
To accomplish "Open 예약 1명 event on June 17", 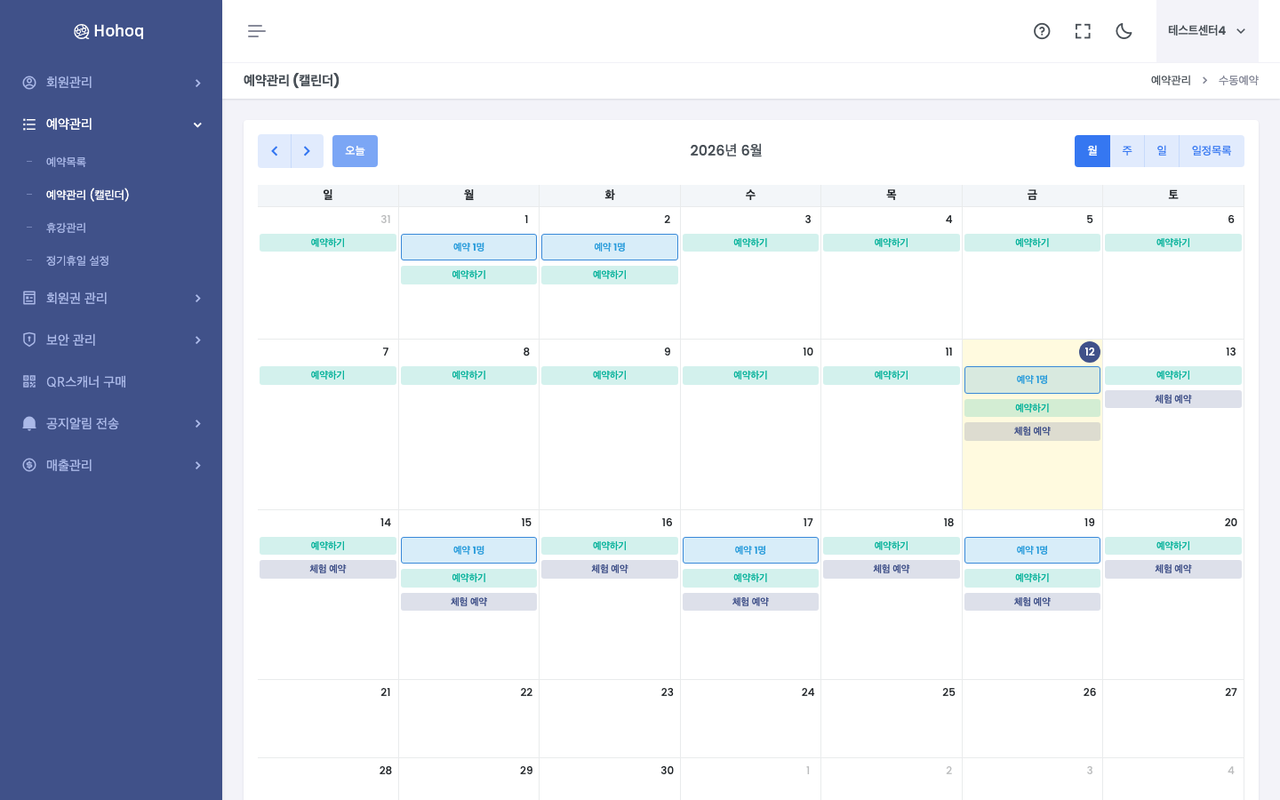I will point(750,550).
